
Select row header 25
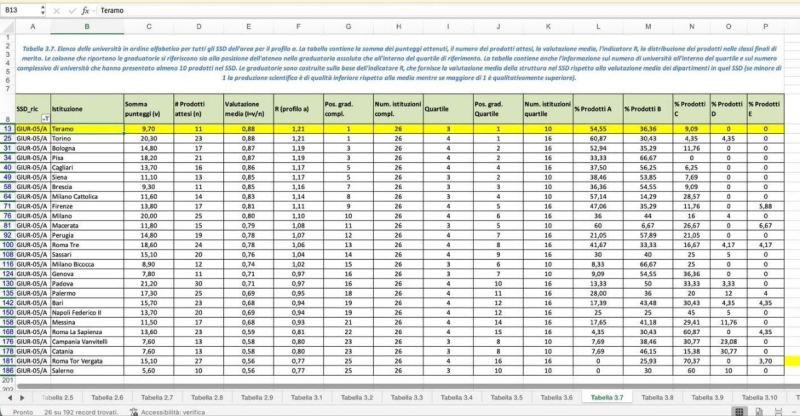8,138
